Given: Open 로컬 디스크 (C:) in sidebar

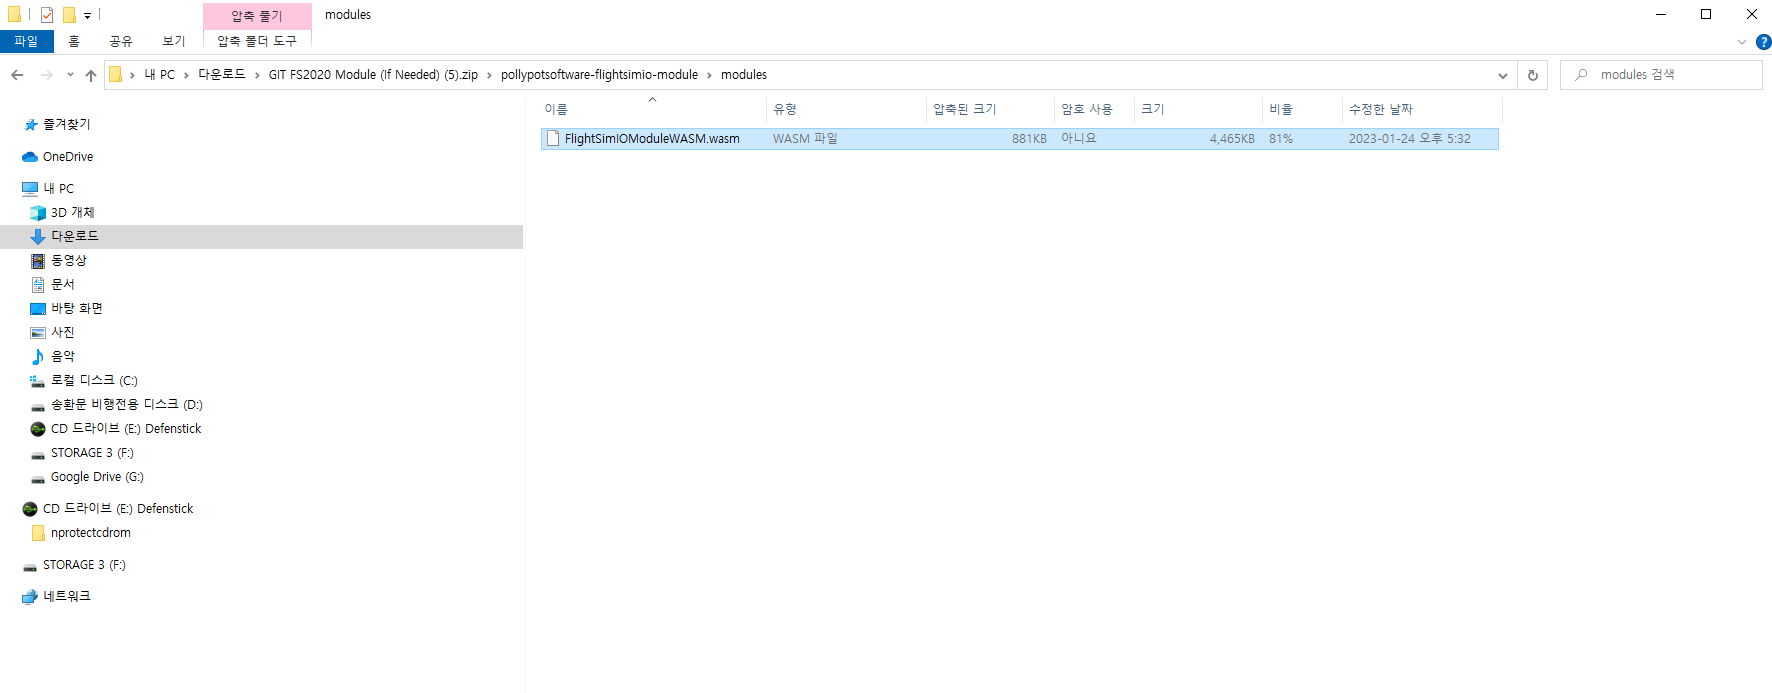Looking at the screenshot, I should (93, 380).
